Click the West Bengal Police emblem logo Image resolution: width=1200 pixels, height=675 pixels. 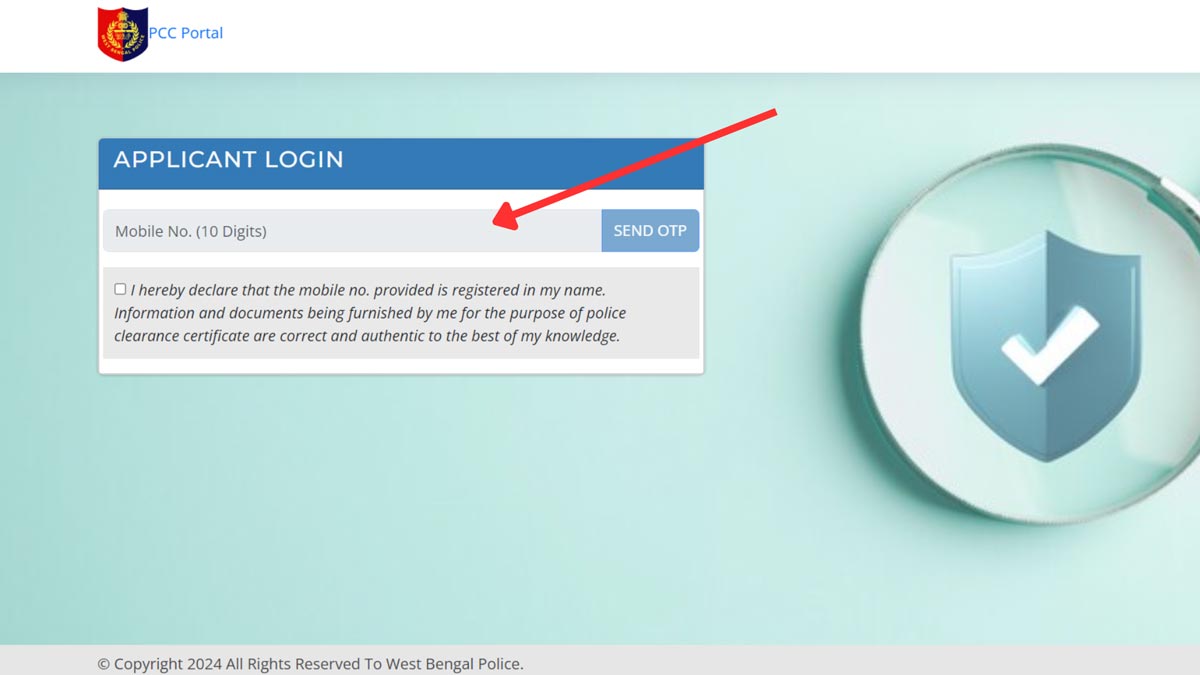coord(122,33)
